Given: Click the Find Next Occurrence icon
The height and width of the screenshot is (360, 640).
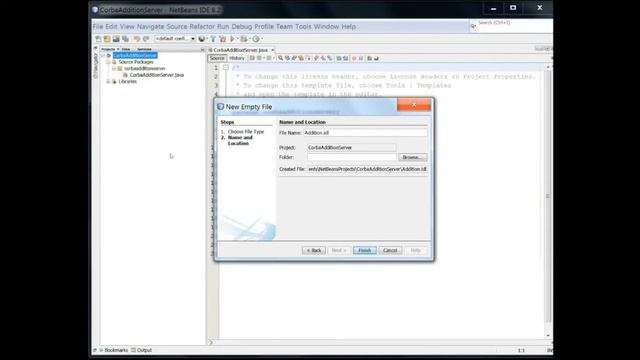Looking at the screenshot, I should (x=294, y=58).
